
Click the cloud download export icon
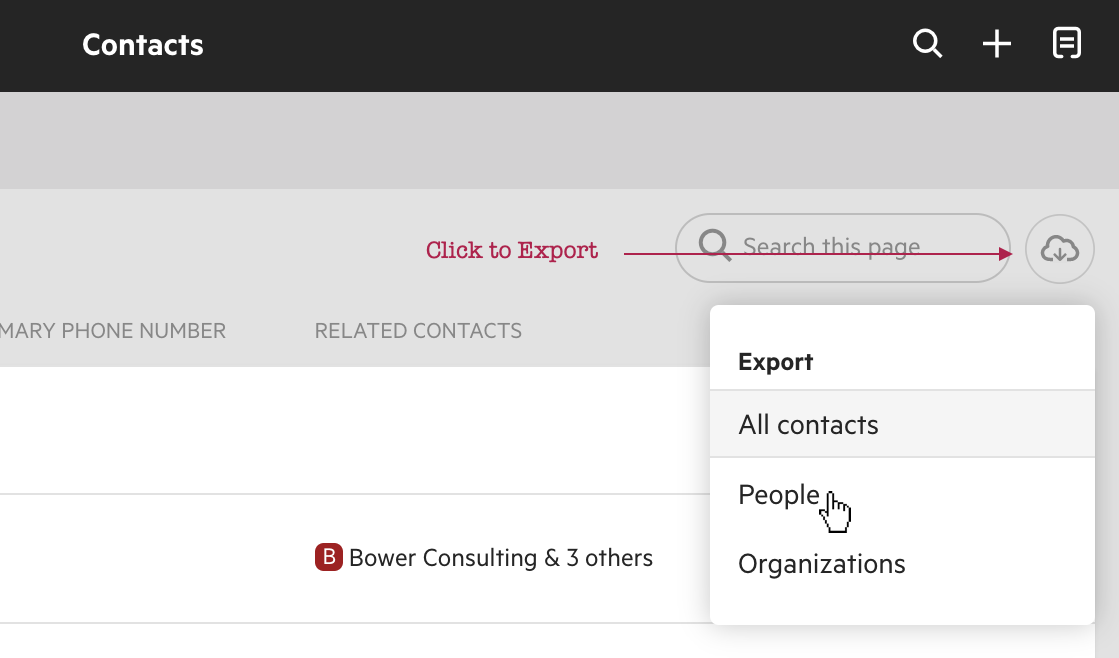(x=1060, y=249)
